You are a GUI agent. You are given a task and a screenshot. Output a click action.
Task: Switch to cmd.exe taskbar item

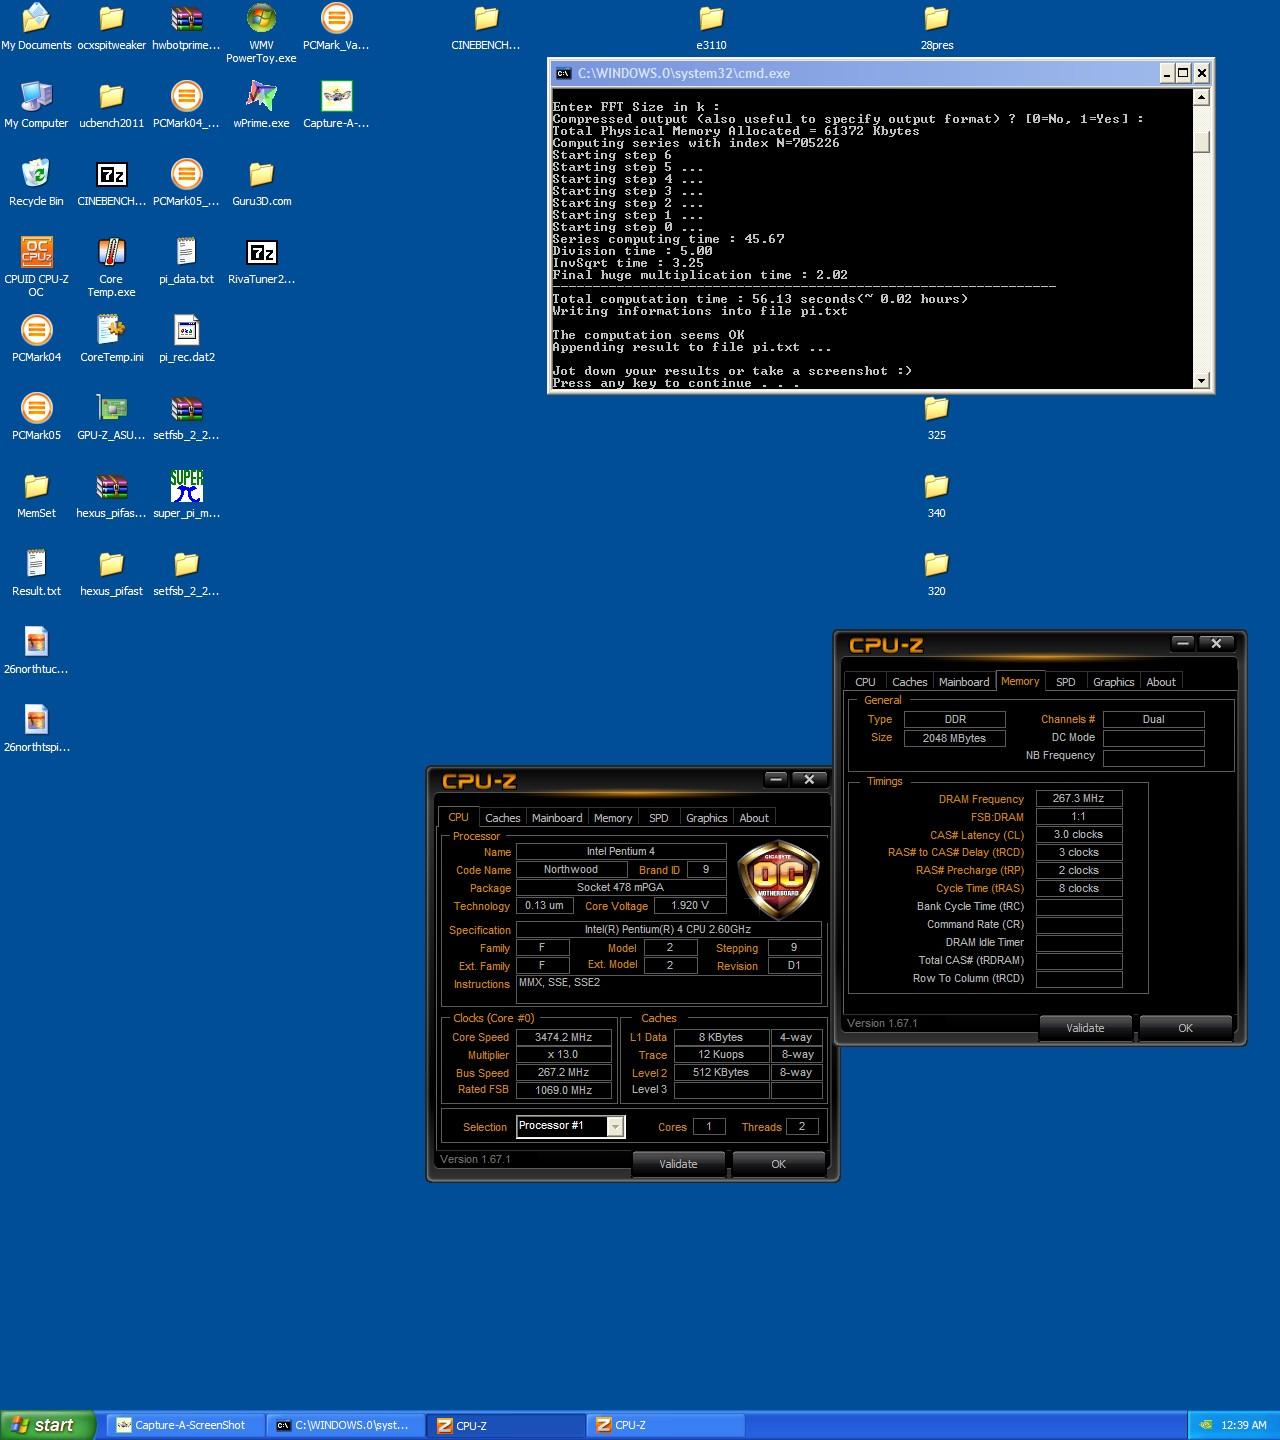[x=346, y=1425]
